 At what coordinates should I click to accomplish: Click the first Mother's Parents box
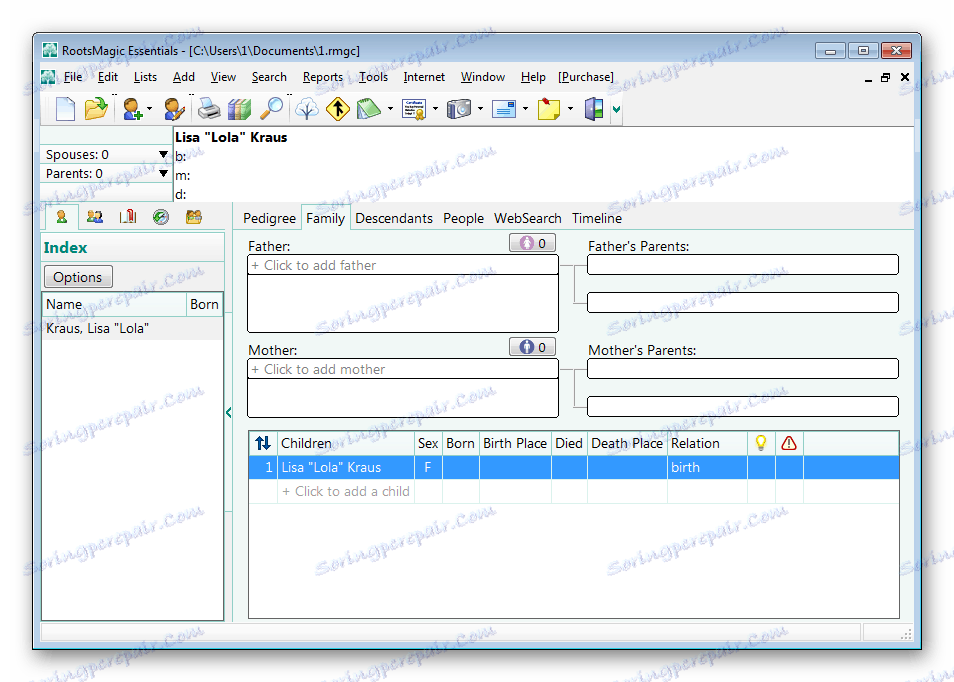tap(743, 369)
